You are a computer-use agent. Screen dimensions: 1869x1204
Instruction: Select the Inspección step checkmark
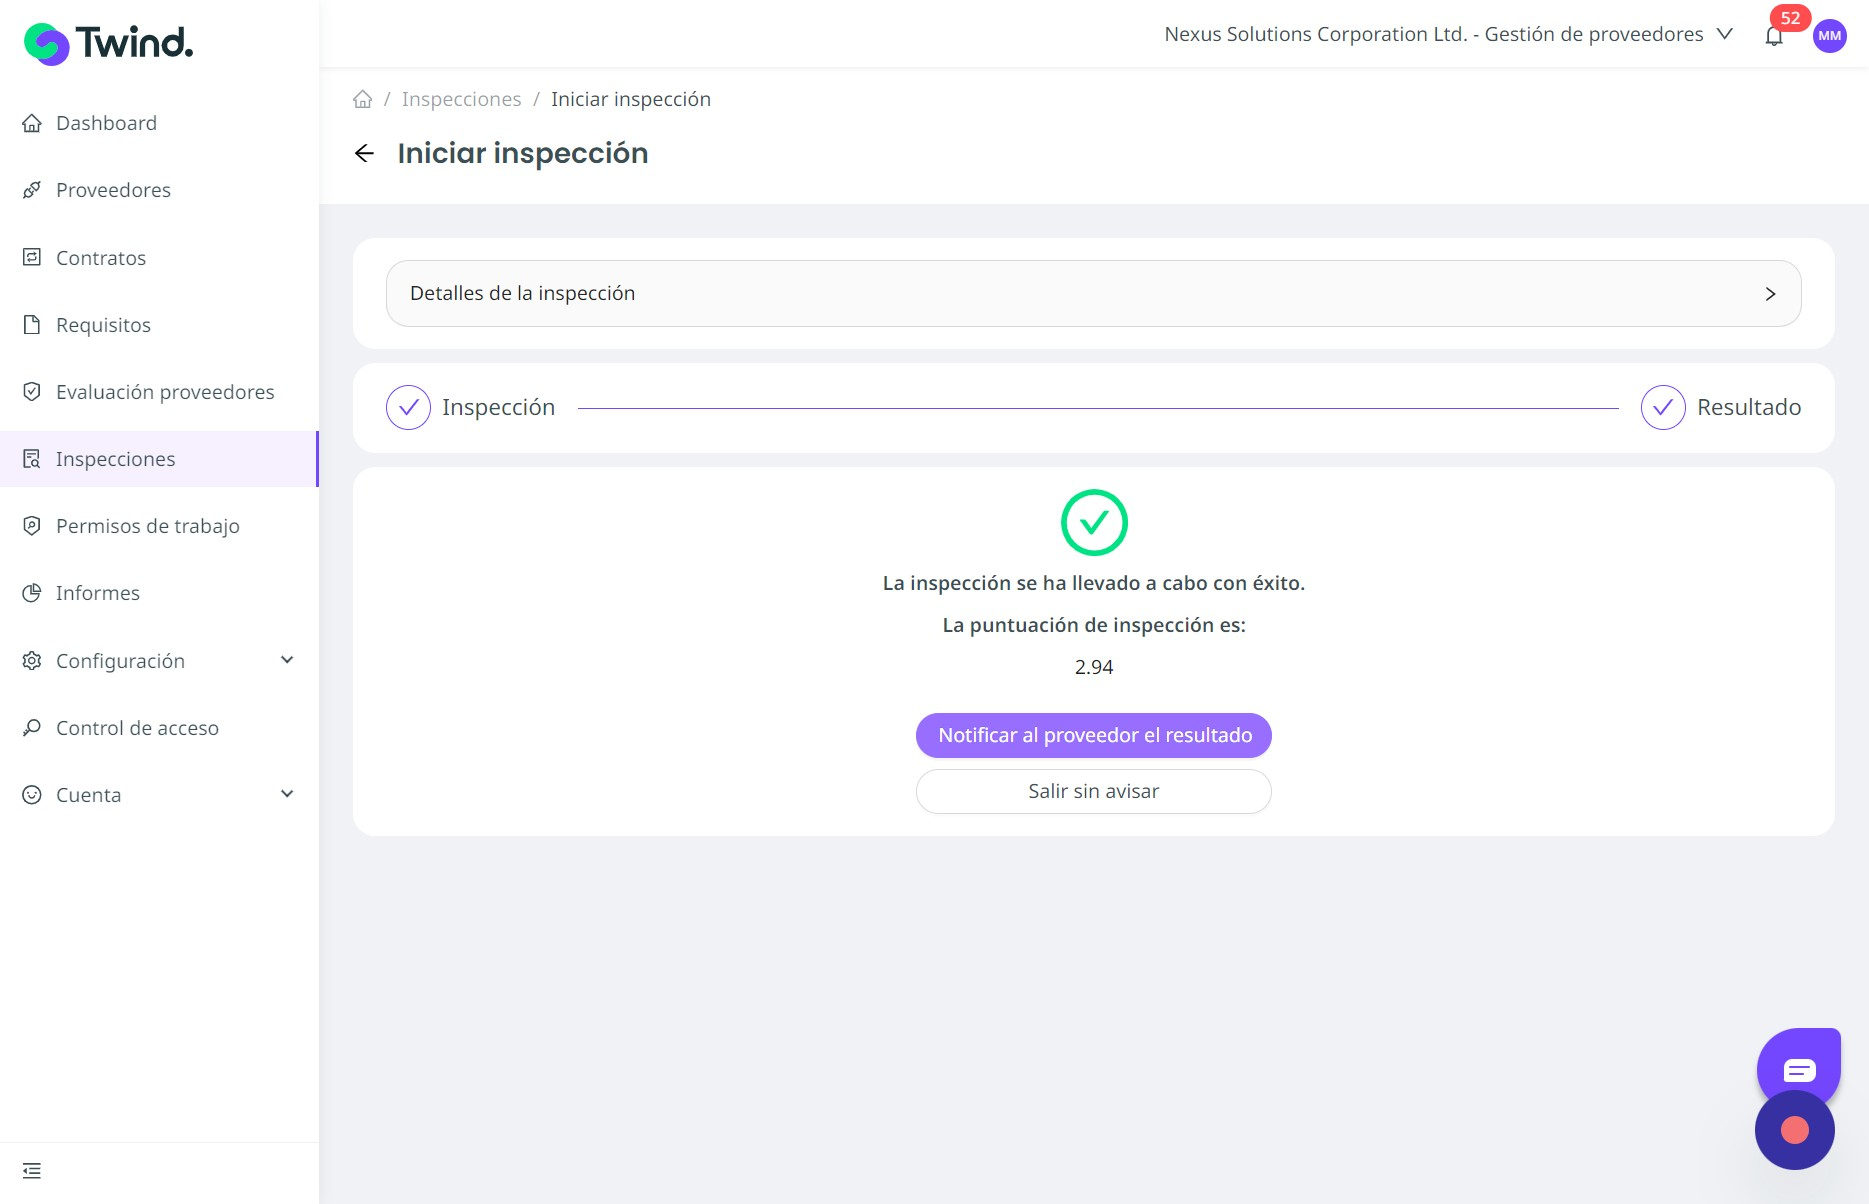408,408
